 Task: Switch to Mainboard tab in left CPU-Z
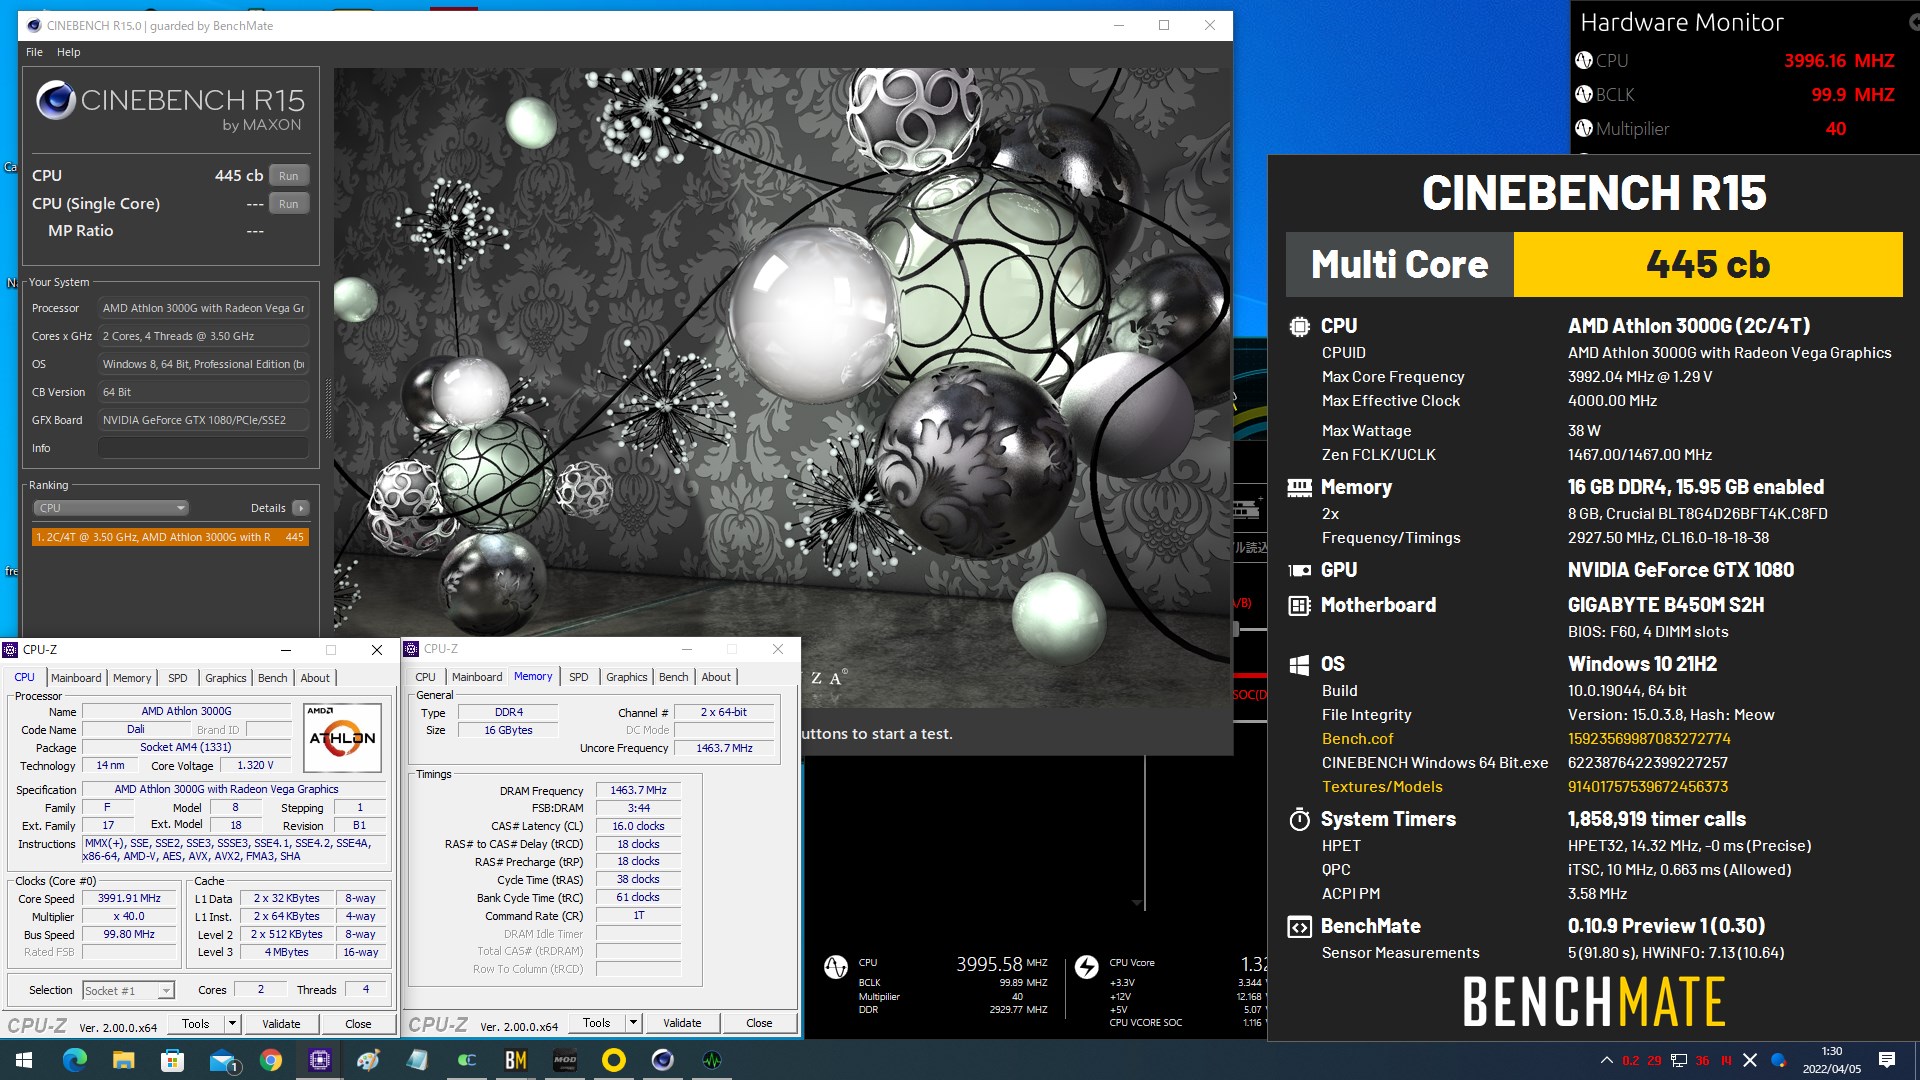(76, 678)
